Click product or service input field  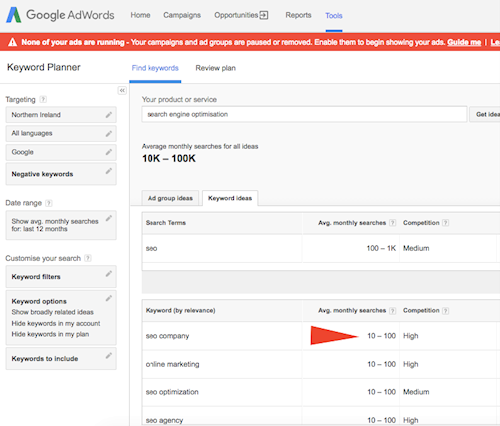(304, 114)
